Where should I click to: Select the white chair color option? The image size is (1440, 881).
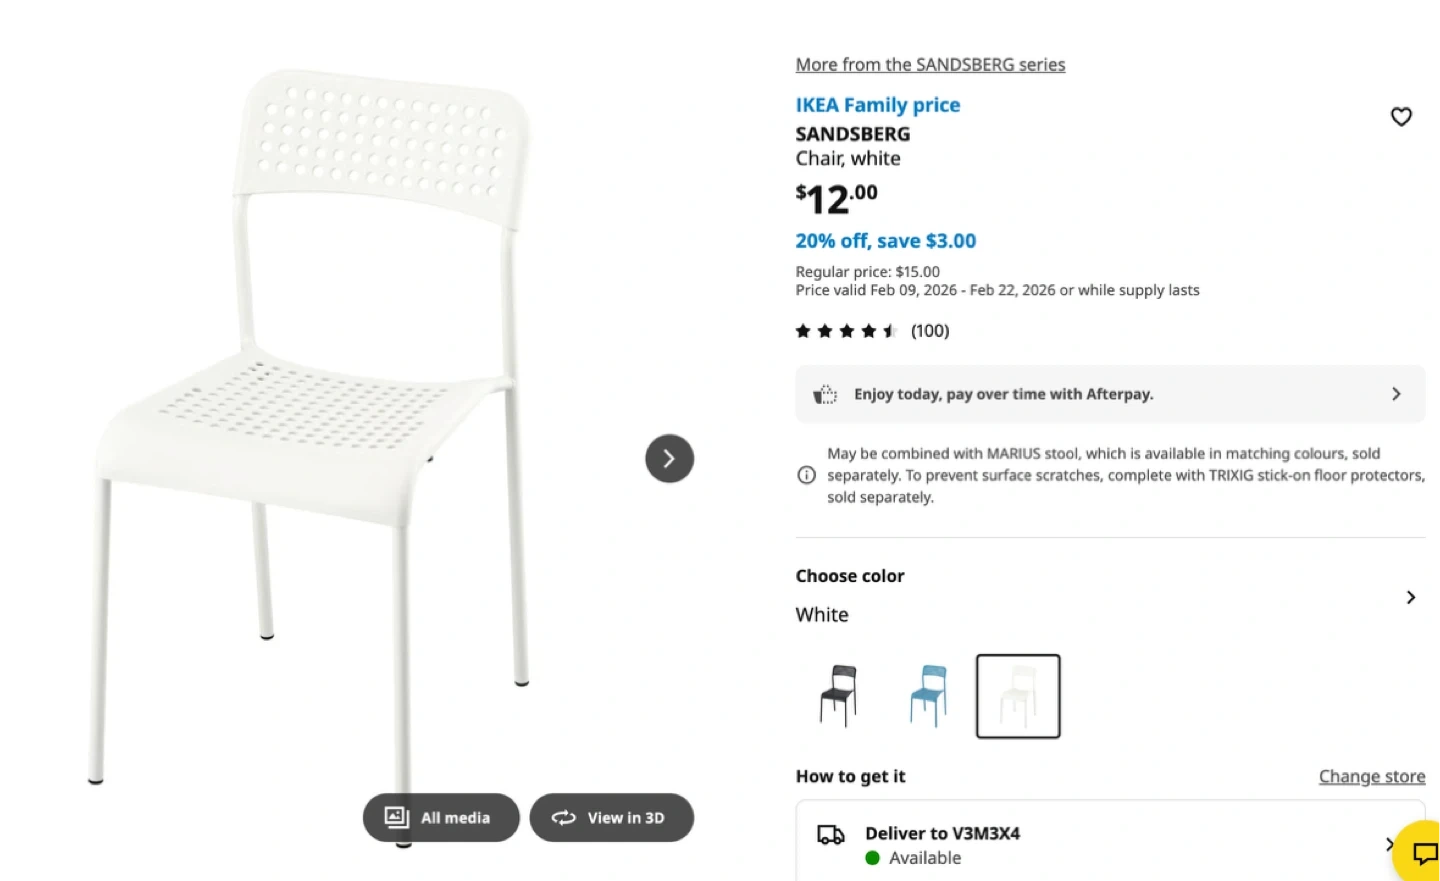tap(1018, 696)
